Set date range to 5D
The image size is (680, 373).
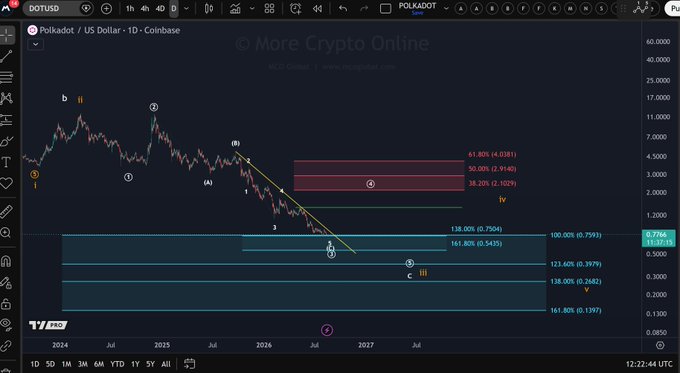[50, 364]
